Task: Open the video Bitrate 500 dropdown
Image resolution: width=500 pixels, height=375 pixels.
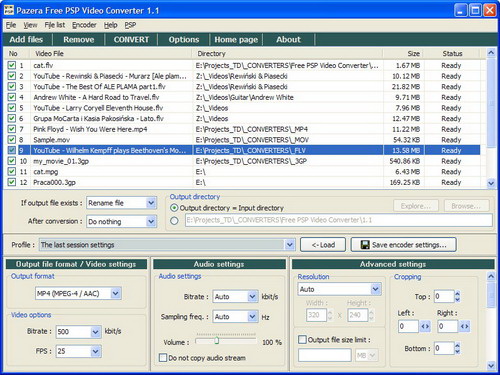Action: (95, 332)
